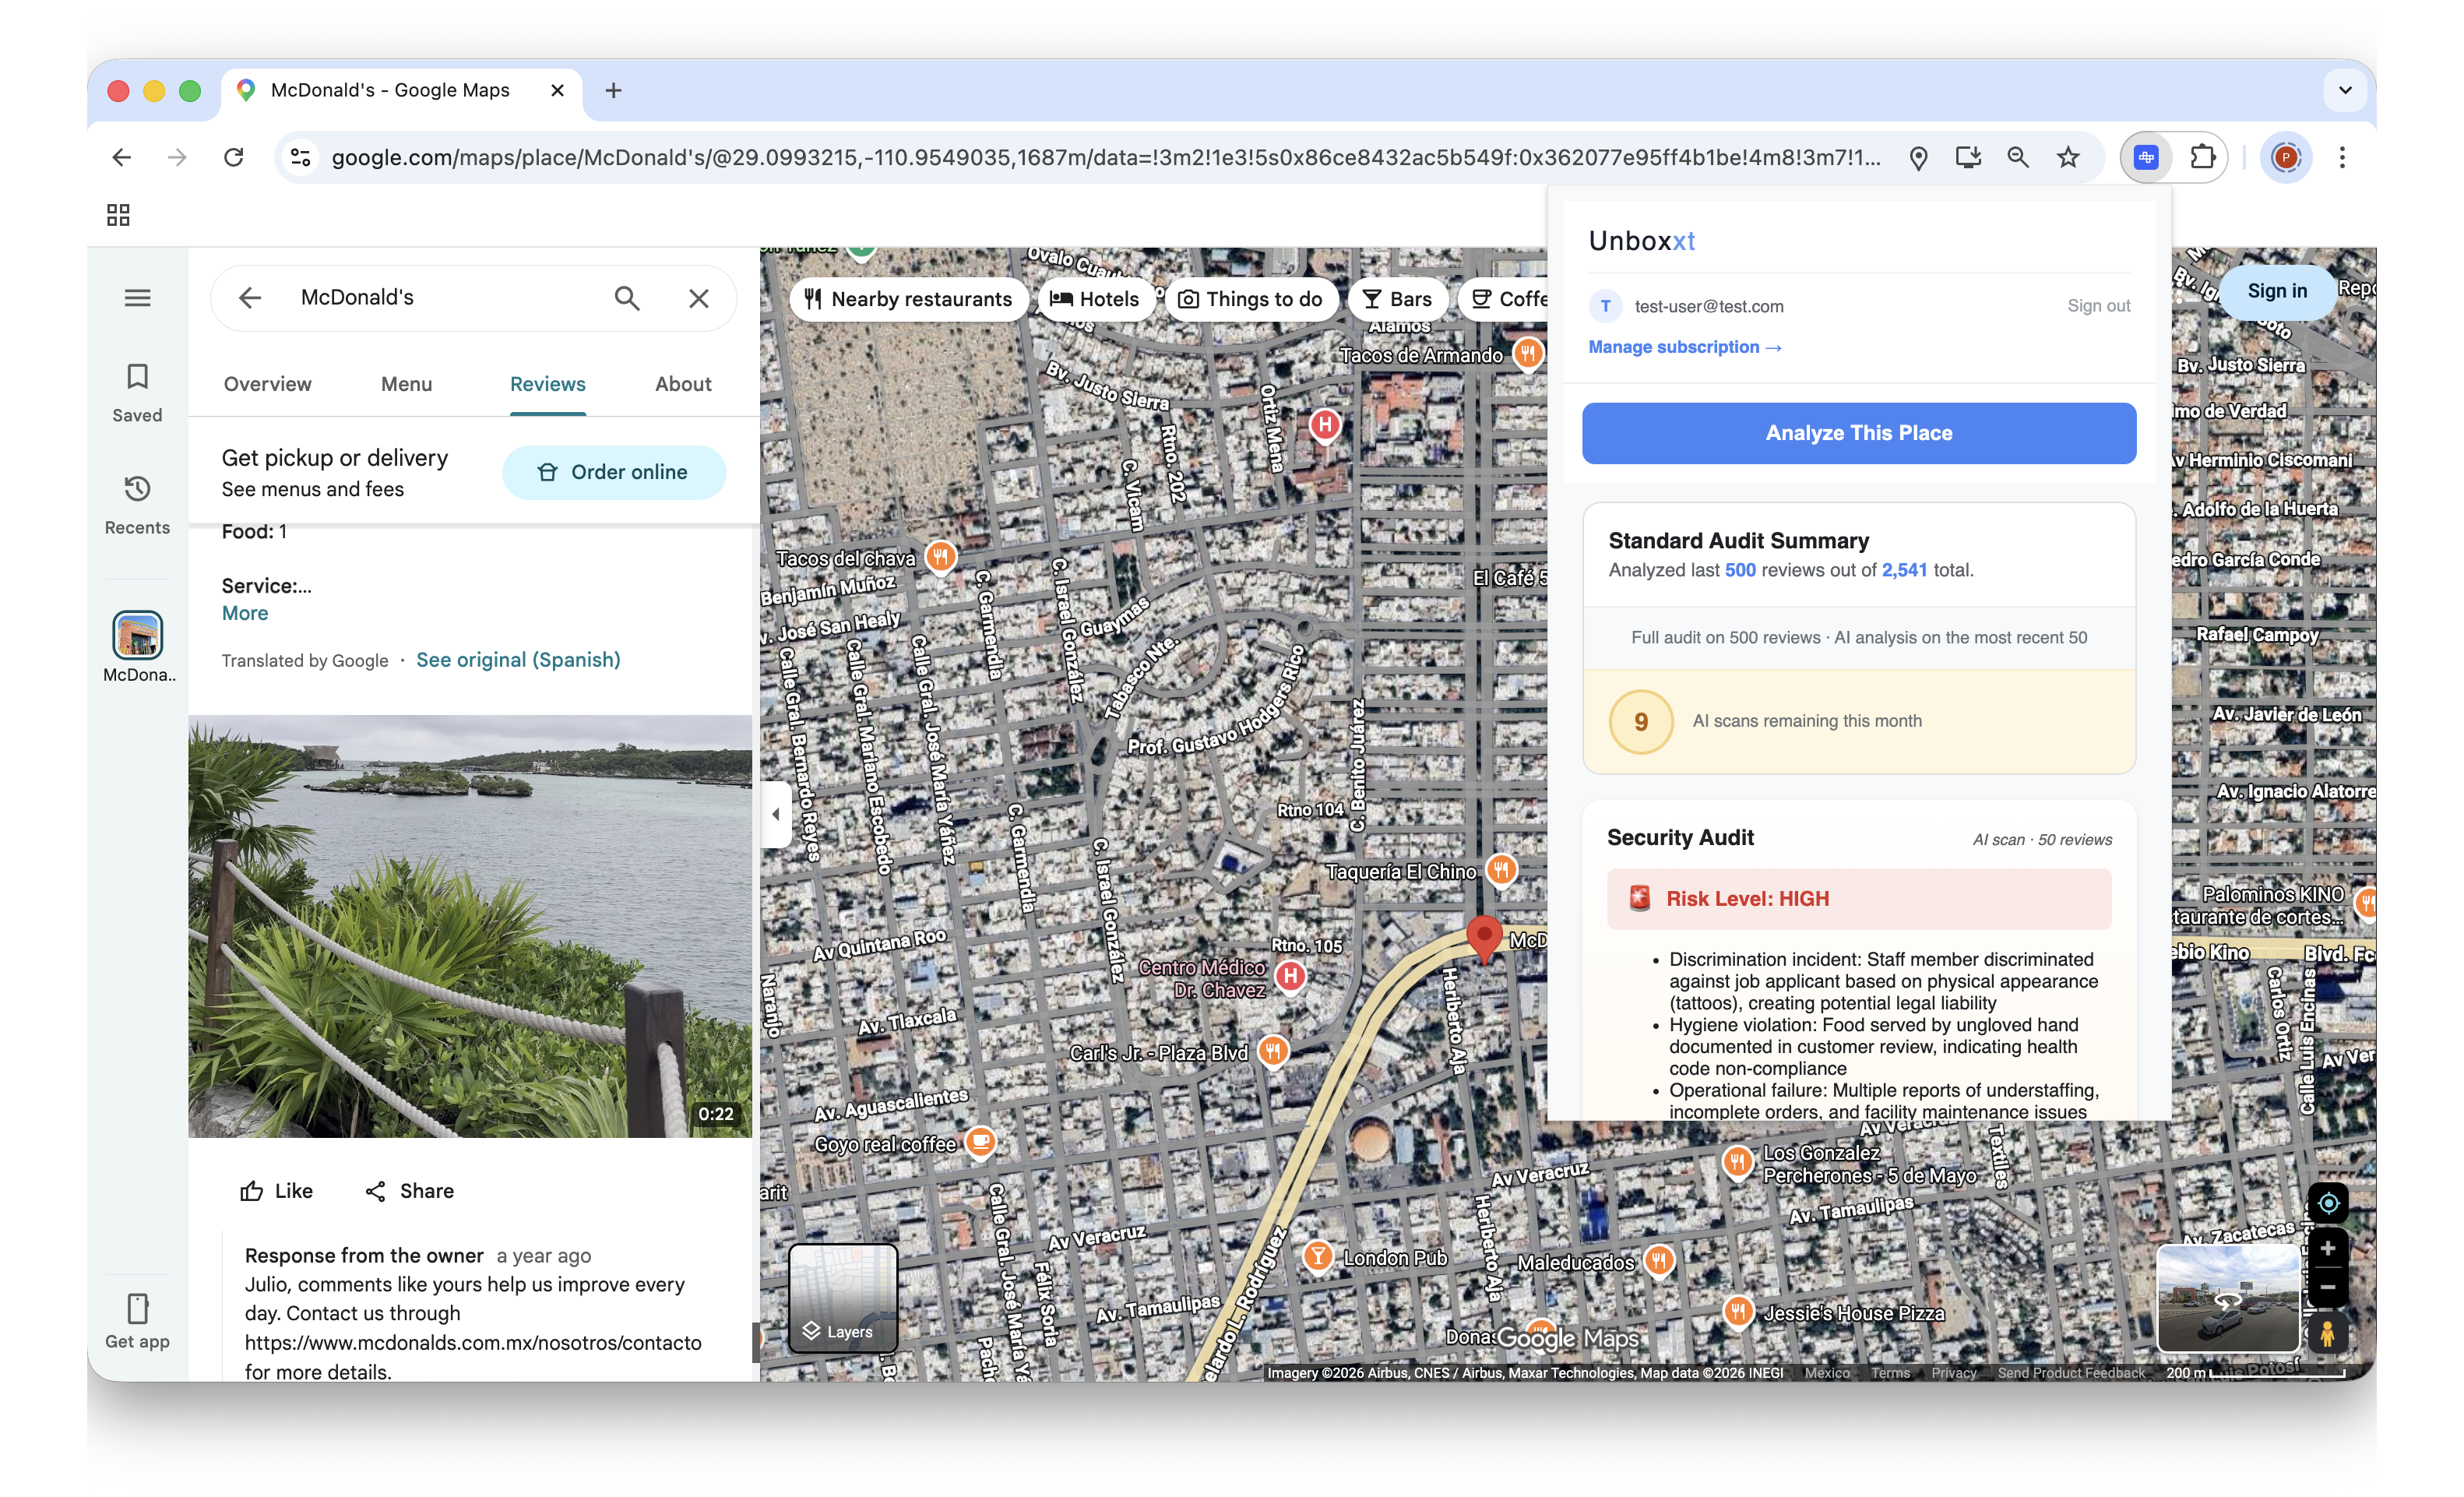2464x1497 pixels.
Task: Click the Unboxxt extension icon in toolbar
Action: pyautogui.click(x=2146, y=157)
